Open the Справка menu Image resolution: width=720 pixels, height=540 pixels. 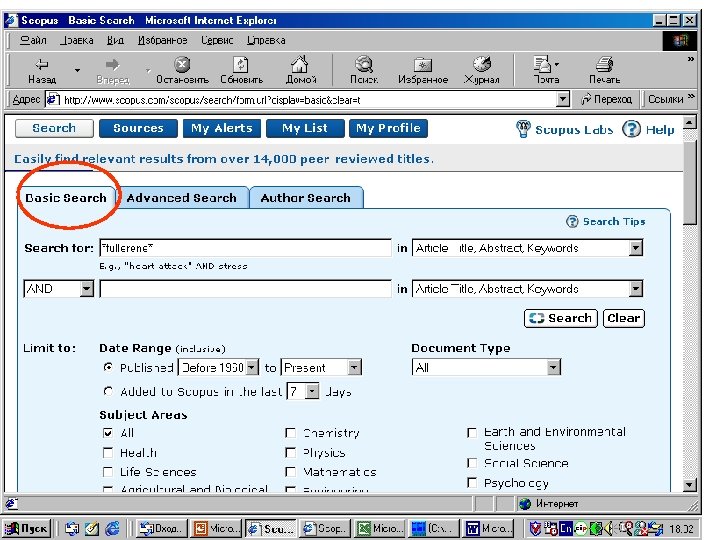266,40
